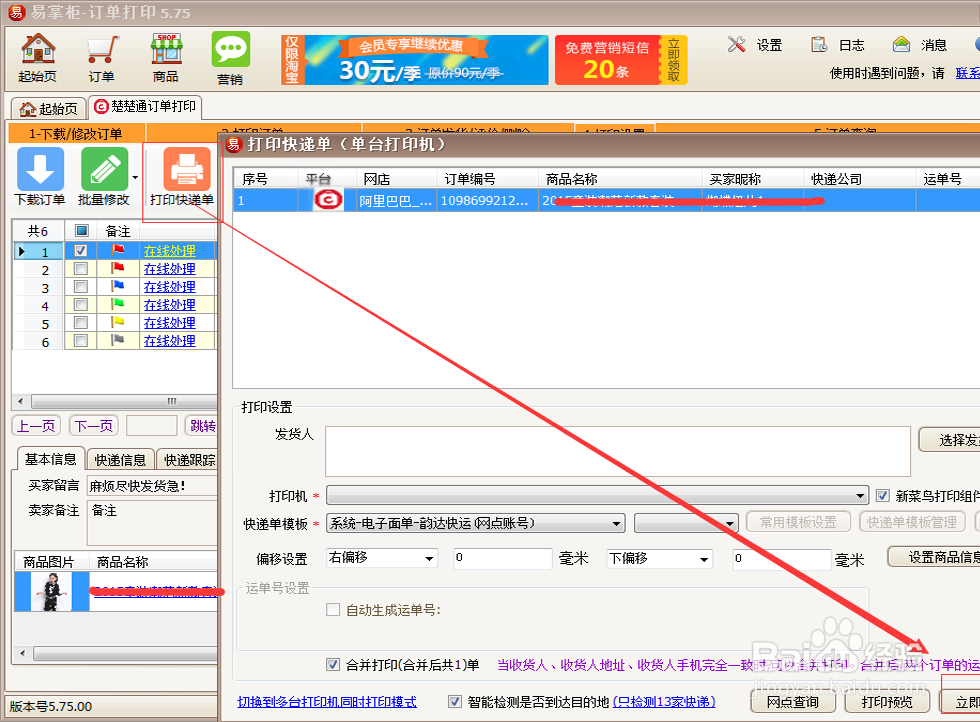Enable 自动生成运单号 checkbox
Image resolution: width=980 pixels, height=722 pixels.
pyautogui.click(x=333, y=609)
